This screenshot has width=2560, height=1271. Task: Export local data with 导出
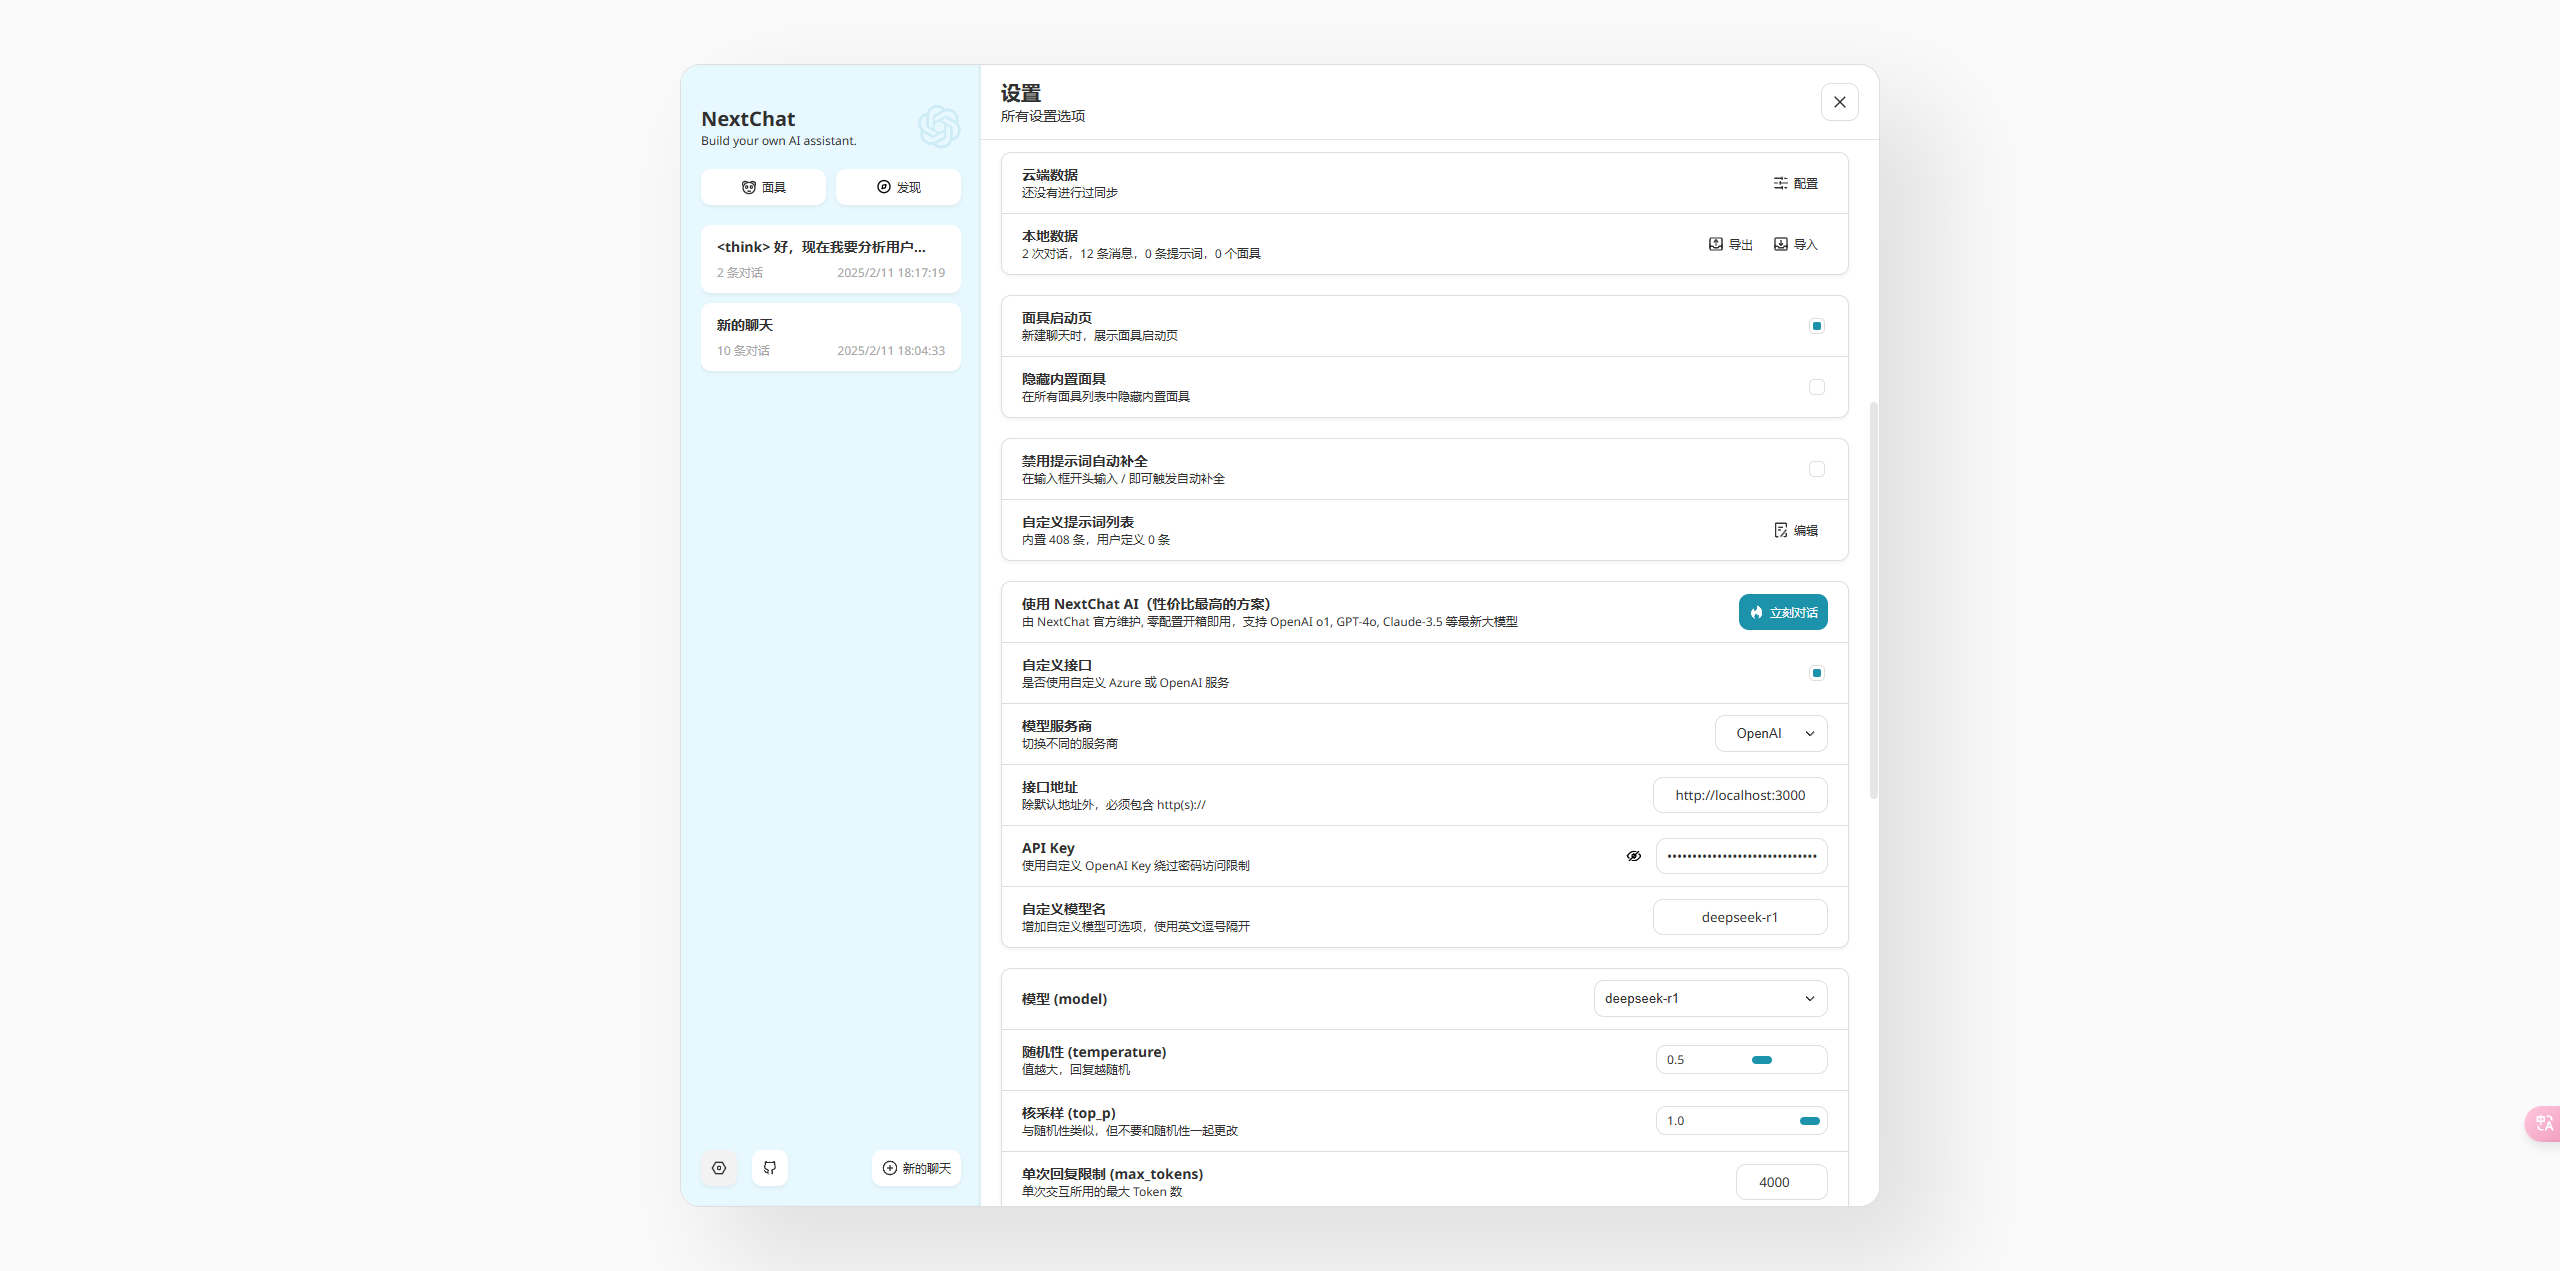pyautogui.click(x=1731, y=244)
